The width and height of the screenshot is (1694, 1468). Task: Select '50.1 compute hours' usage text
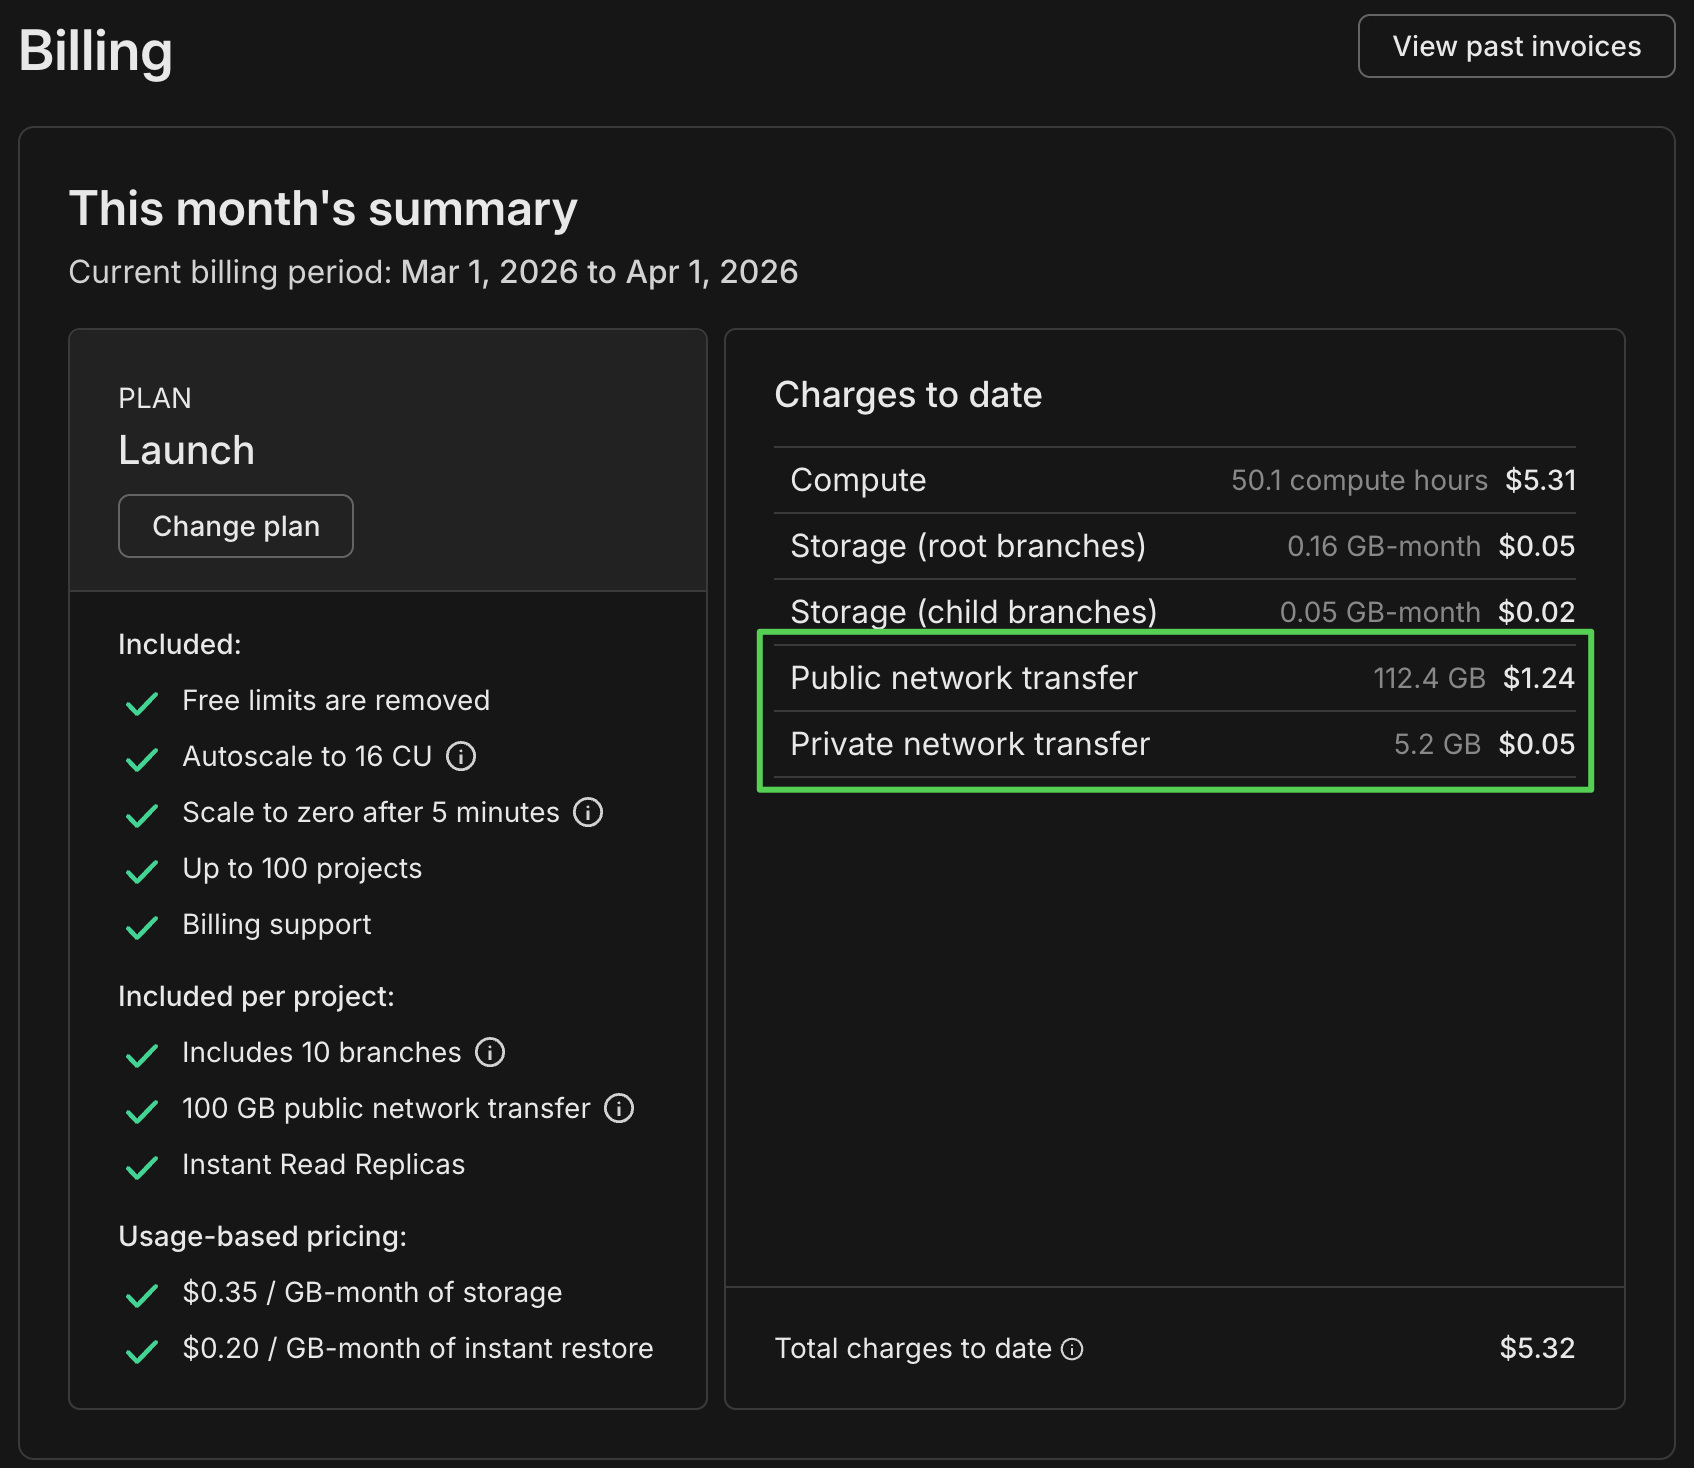pyautogui.click(x=1359, y=480)
